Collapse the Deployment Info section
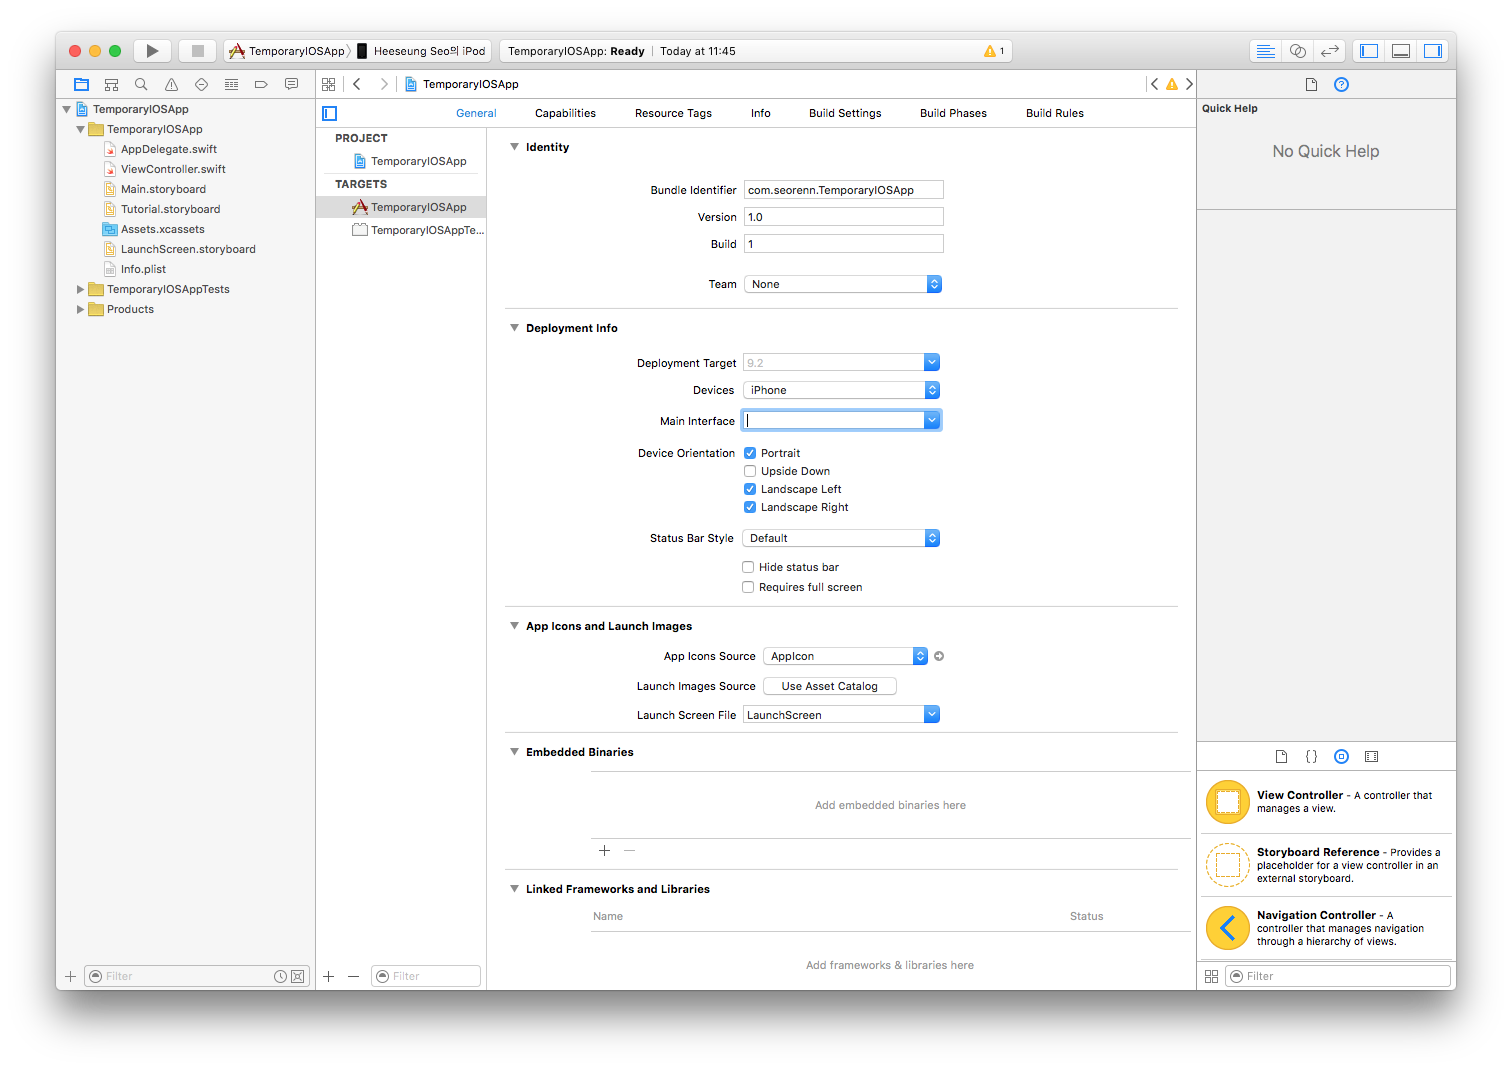This screenshot has height=1070, width=1512. point(514,328)
